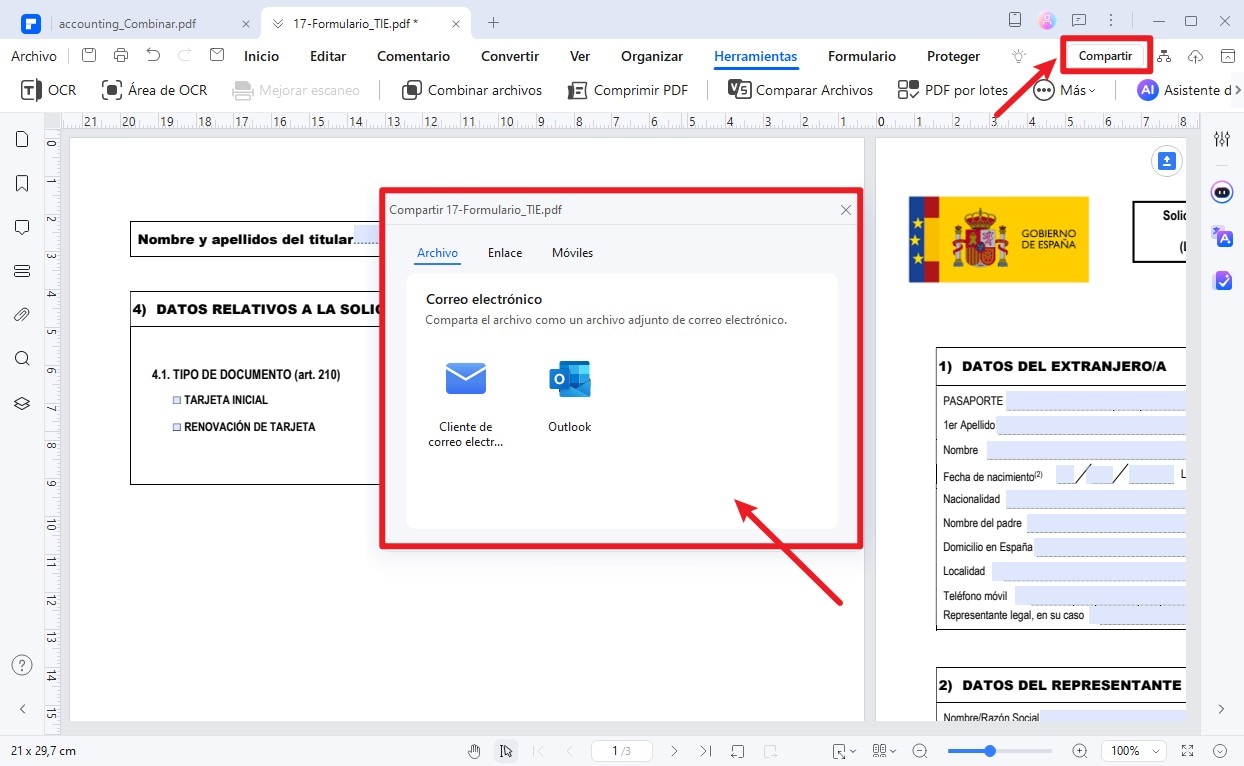
Task: Adjust the zoom slider in status bar
Action: pyautogui.click(x=990, y=750)
